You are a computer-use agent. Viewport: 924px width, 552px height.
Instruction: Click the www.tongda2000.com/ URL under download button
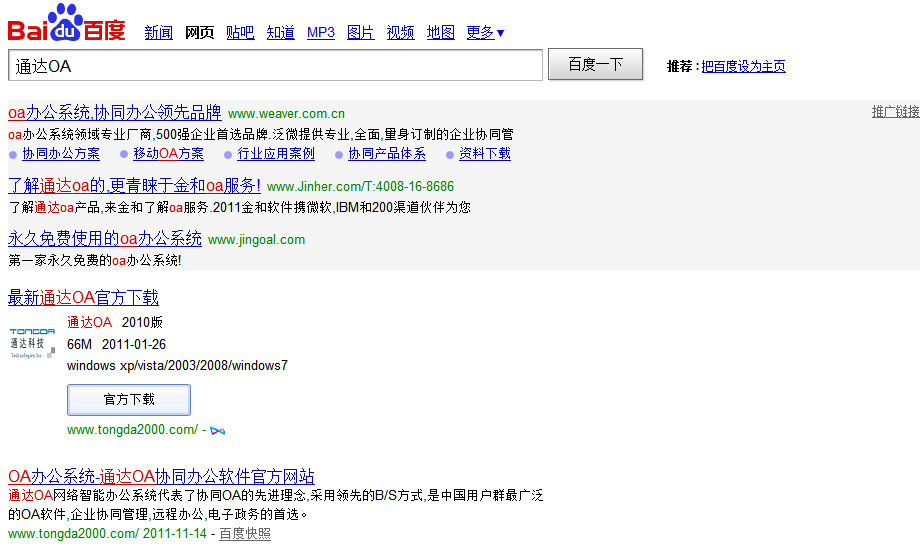(x=133, y=430)
